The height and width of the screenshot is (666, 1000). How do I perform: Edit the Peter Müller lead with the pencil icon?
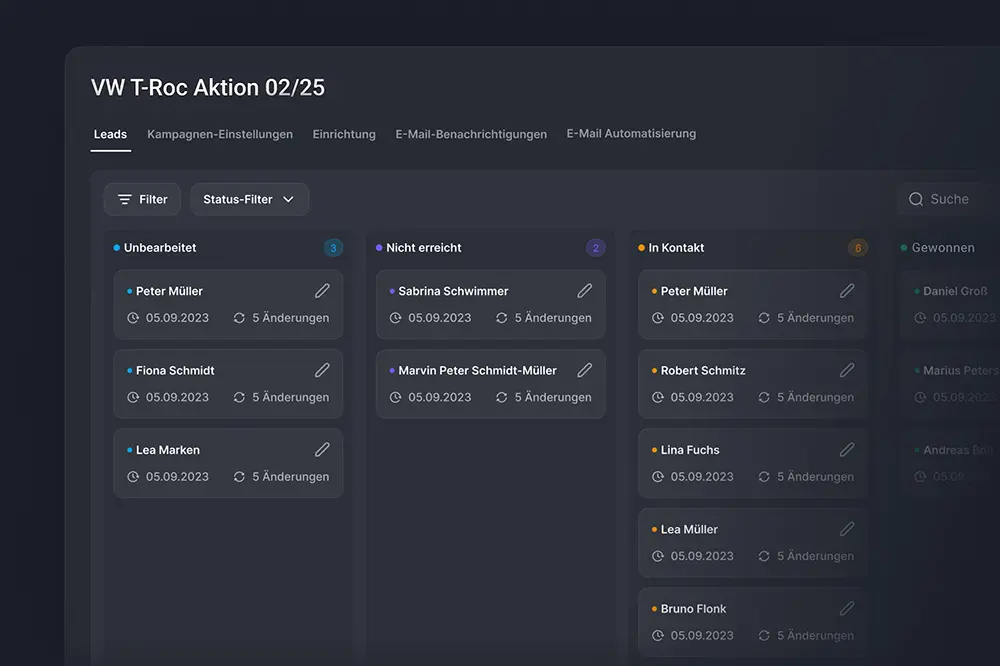coord(322,290)
